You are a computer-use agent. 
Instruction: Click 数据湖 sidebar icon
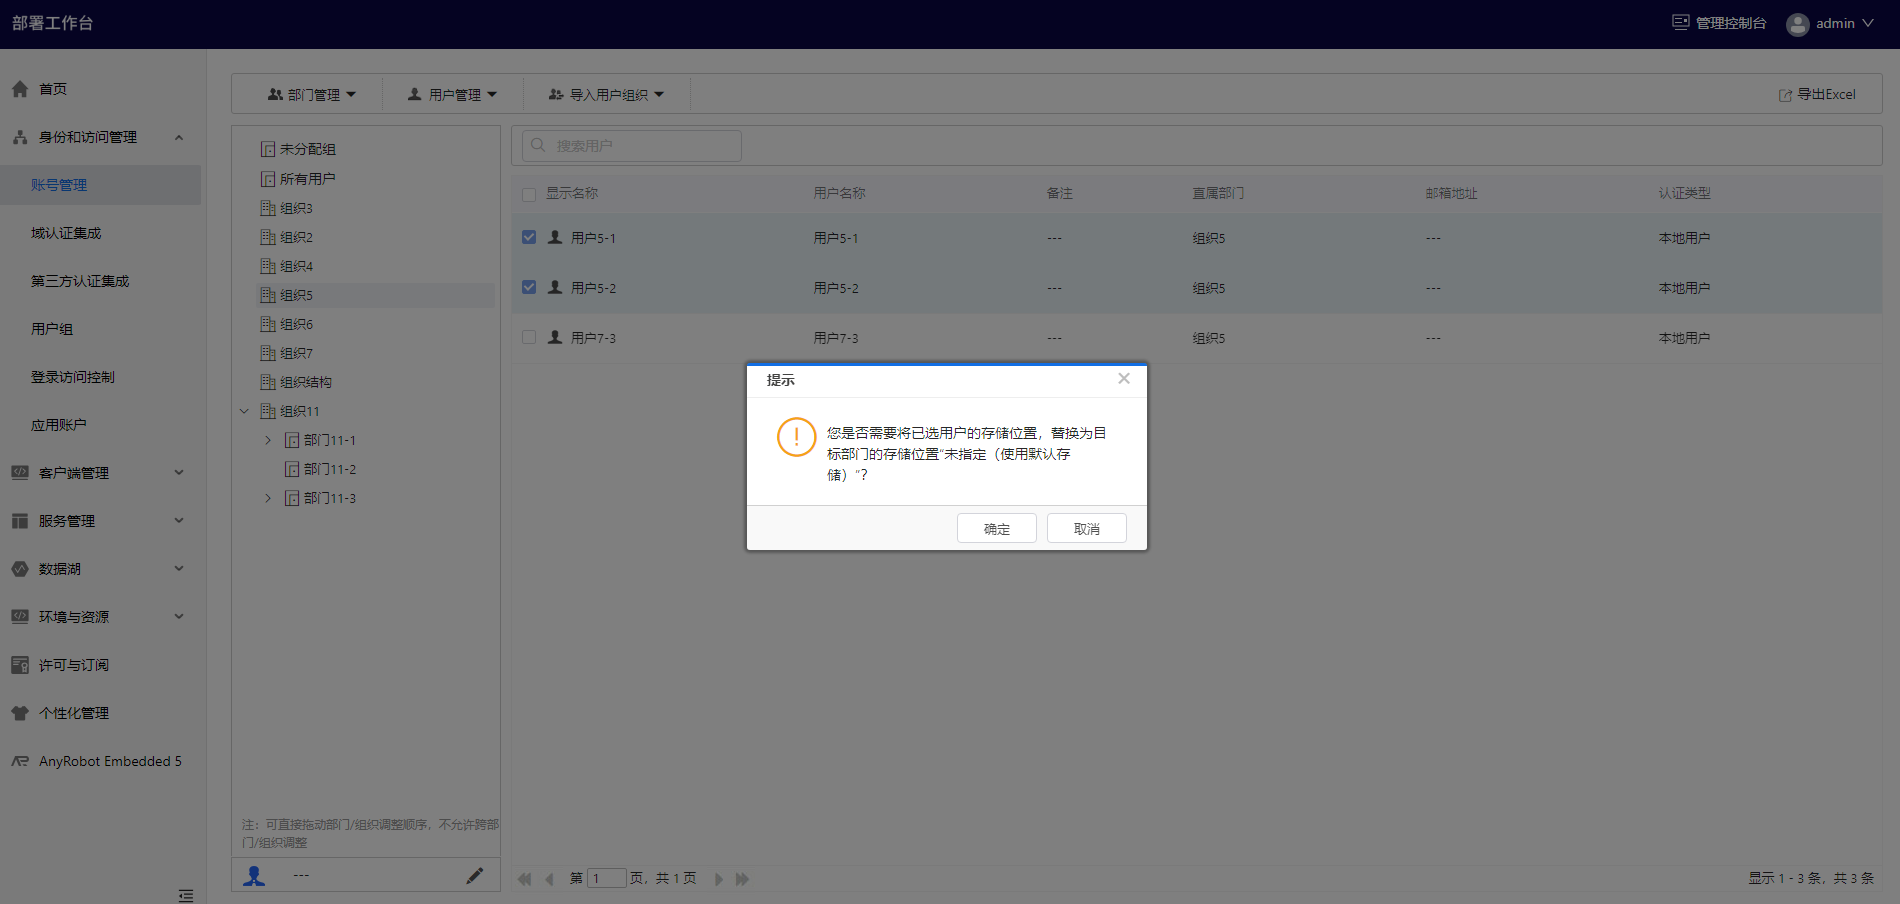(20, 568)
